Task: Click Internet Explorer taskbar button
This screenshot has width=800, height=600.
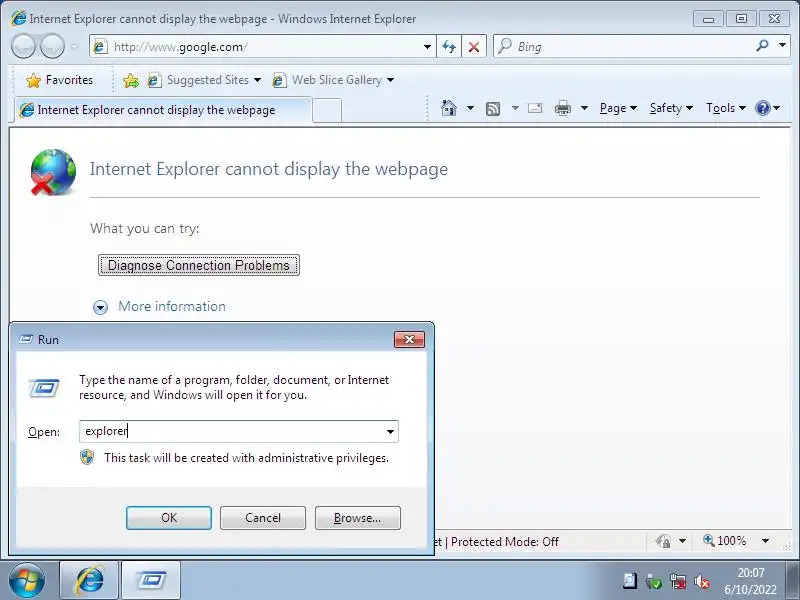Action: pyautogui.click(x=89, y=580)
